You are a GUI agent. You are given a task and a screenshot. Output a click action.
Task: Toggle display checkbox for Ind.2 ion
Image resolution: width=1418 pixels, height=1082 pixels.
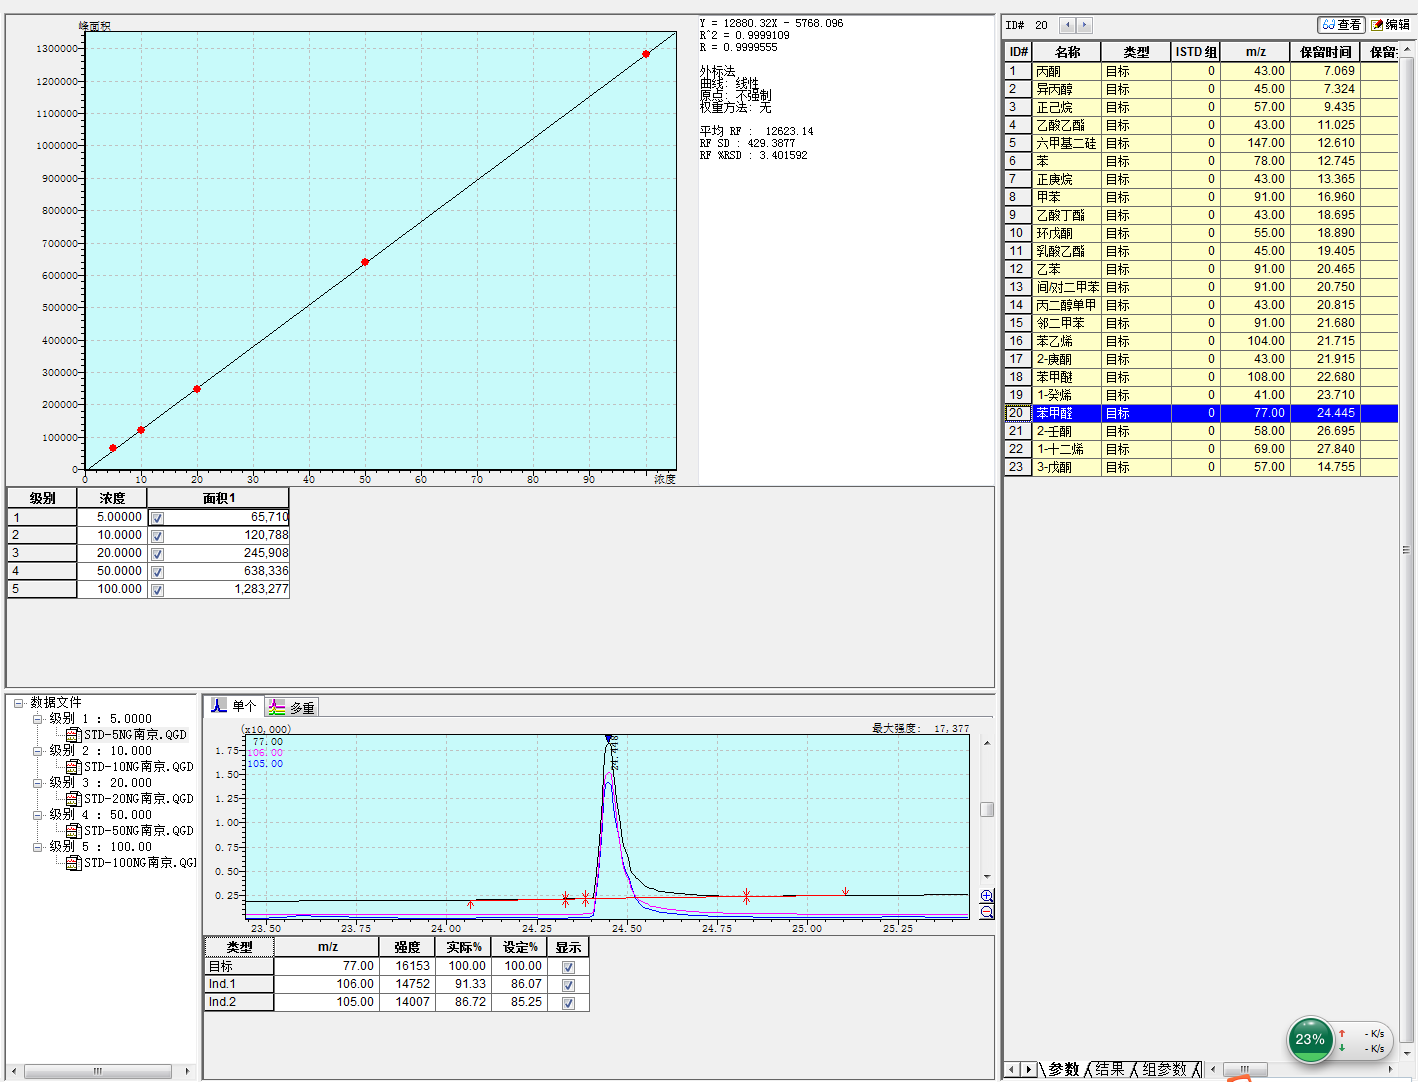pyautogui.click(x=568, y=1003)
